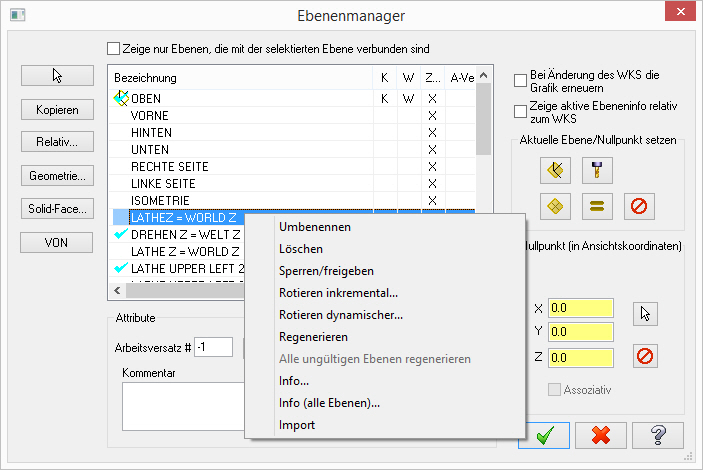
Task: Click the cursor pick button beside X field
Action: click(645, 313)
